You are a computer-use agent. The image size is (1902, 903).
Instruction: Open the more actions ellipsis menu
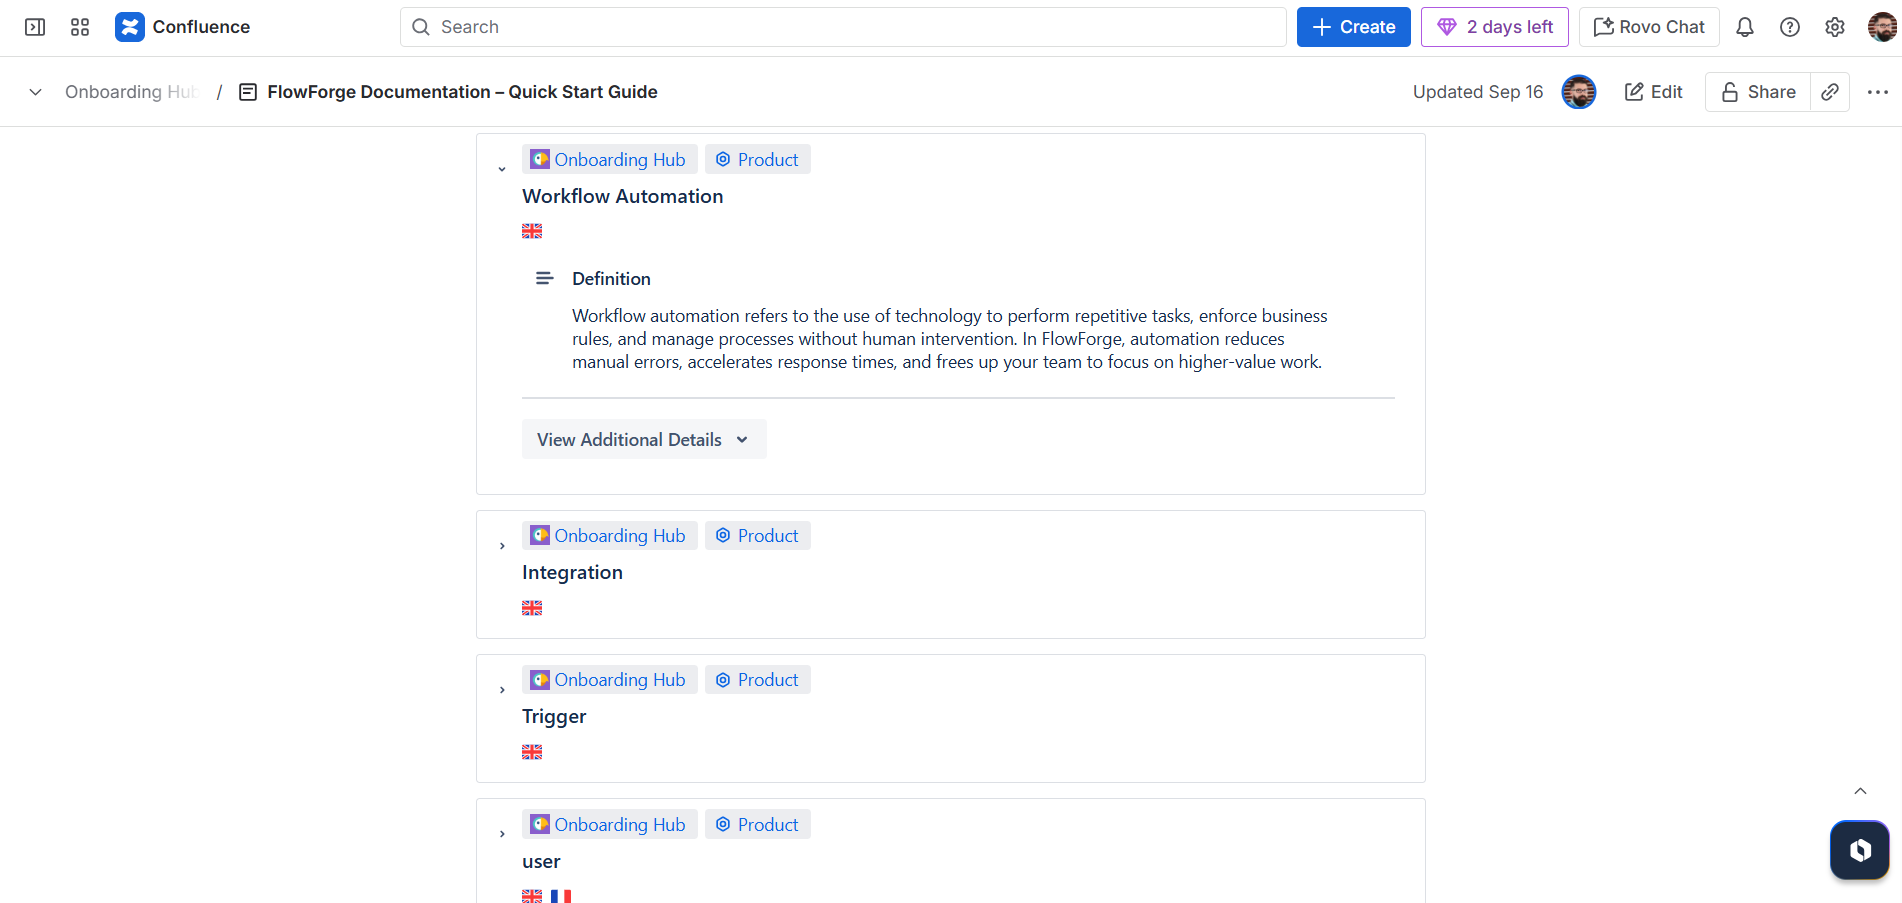tap(1878, 91)
